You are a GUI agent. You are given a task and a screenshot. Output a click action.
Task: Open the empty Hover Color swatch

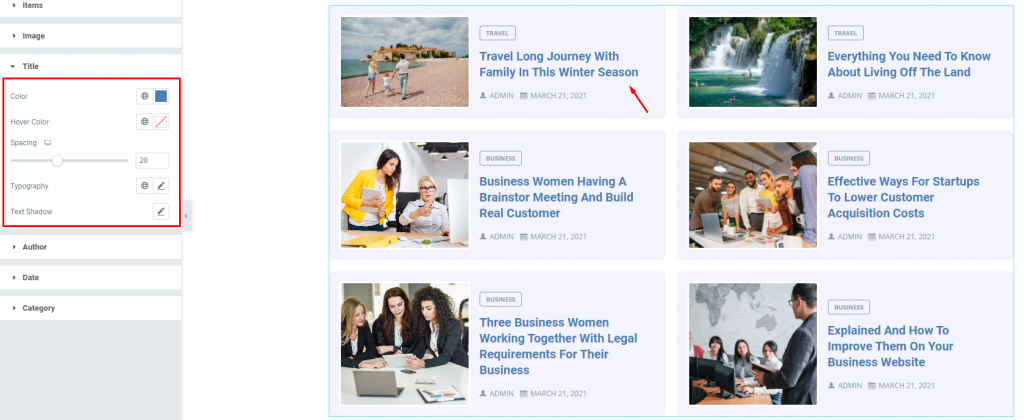point(161,121)
